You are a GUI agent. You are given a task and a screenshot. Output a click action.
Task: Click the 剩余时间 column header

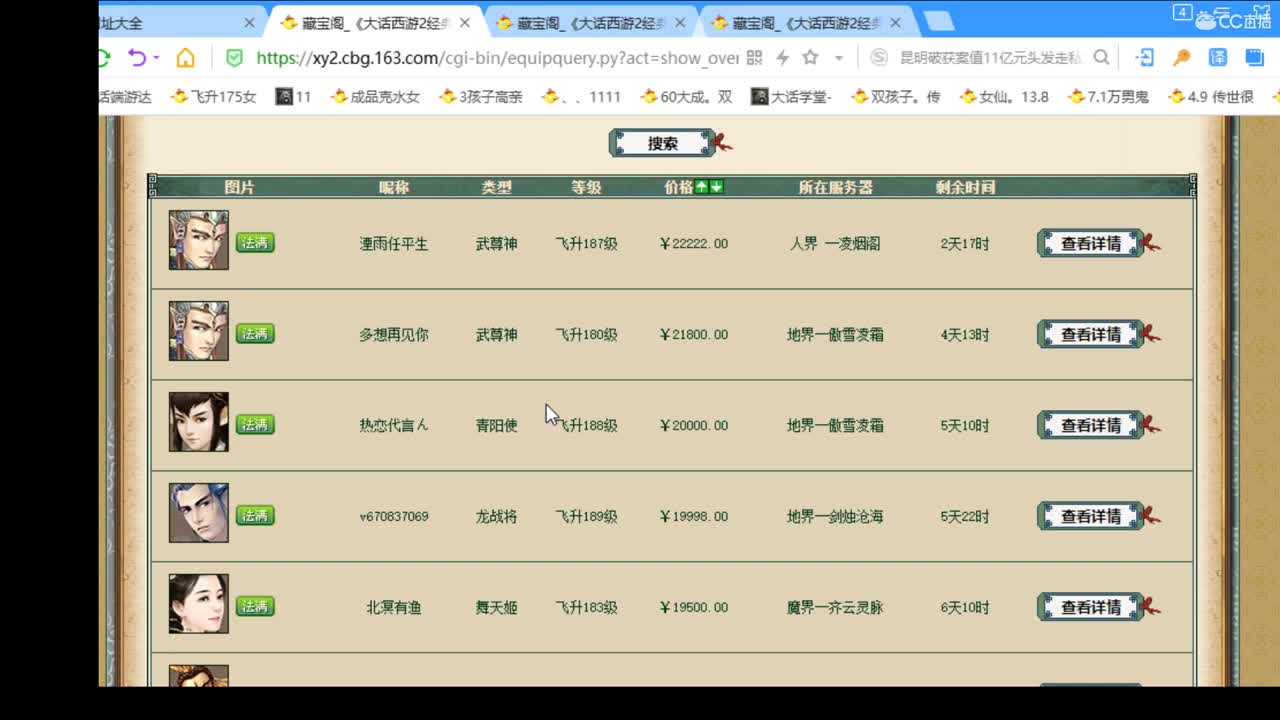(965, 187)
